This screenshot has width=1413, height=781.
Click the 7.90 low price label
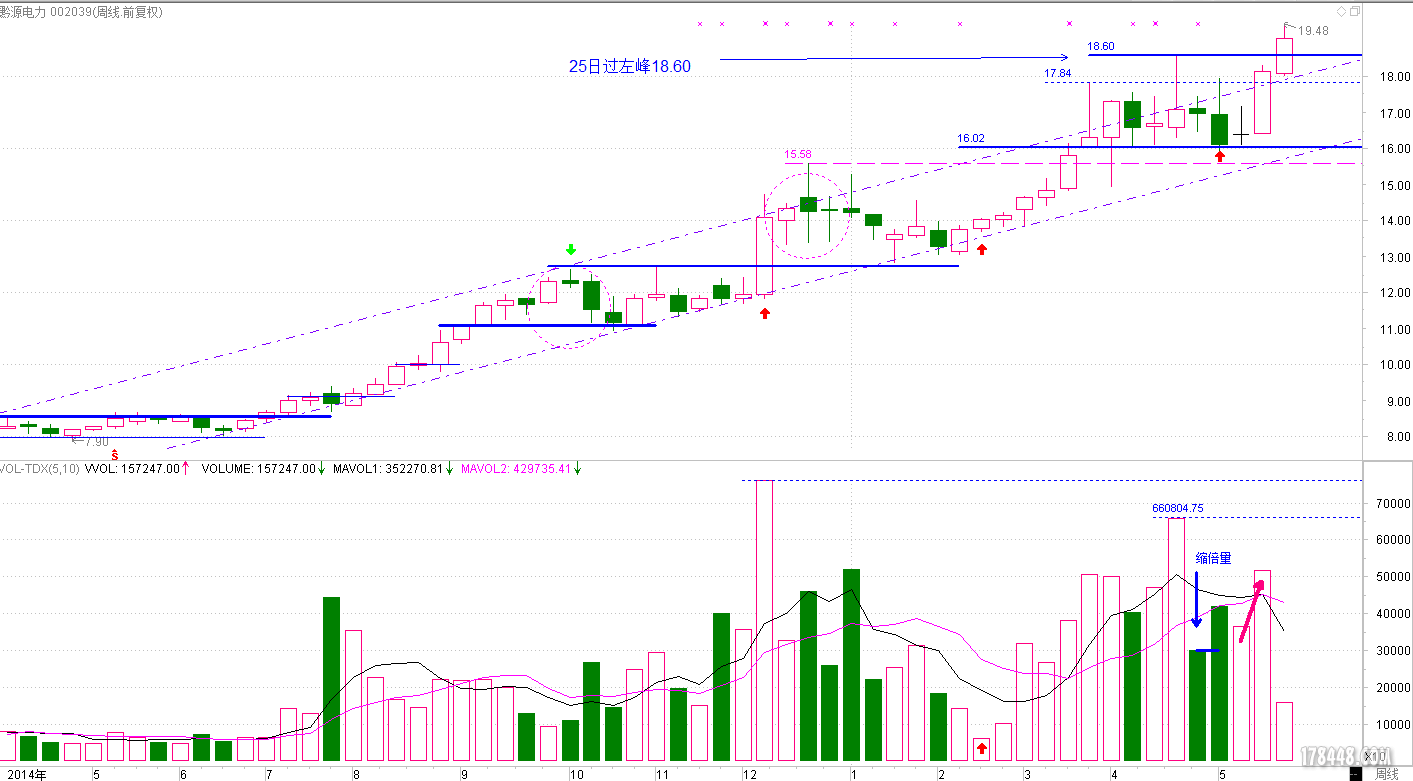click(x=97, y=441)
